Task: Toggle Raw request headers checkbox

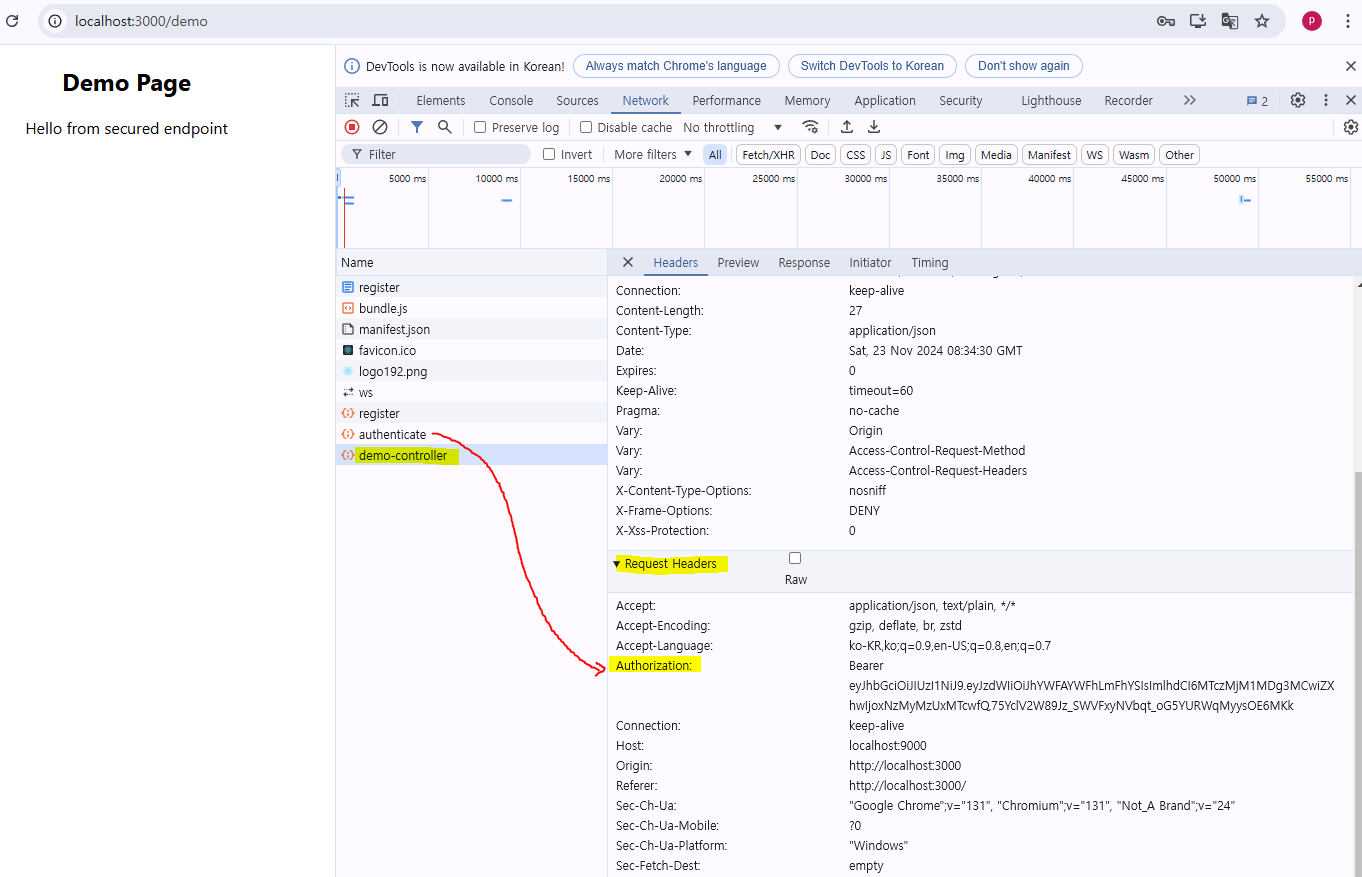Action: 795,558
